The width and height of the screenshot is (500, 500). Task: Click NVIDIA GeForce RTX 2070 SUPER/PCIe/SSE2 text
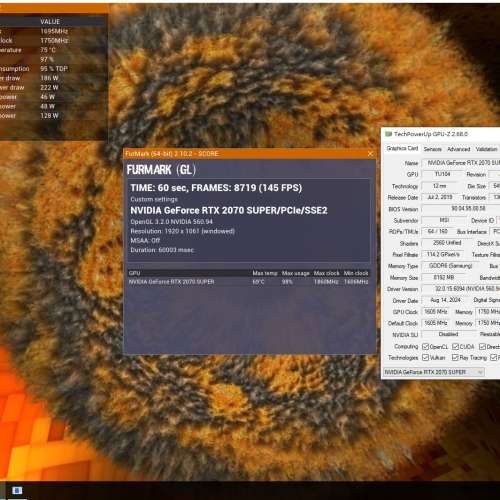(x=229, y=210)
